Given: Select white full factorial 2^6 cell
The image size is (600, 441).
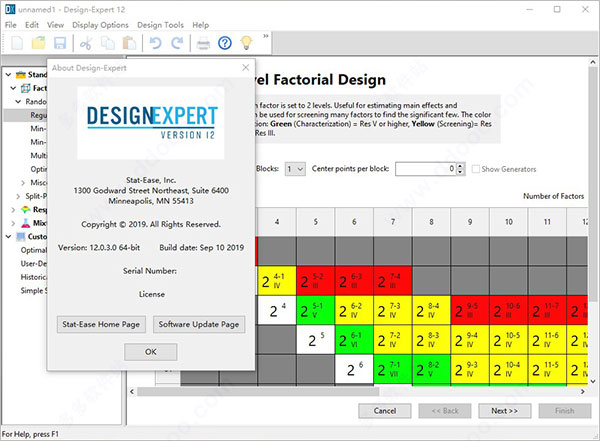Looking at the screenshot, I should point(354,369).
